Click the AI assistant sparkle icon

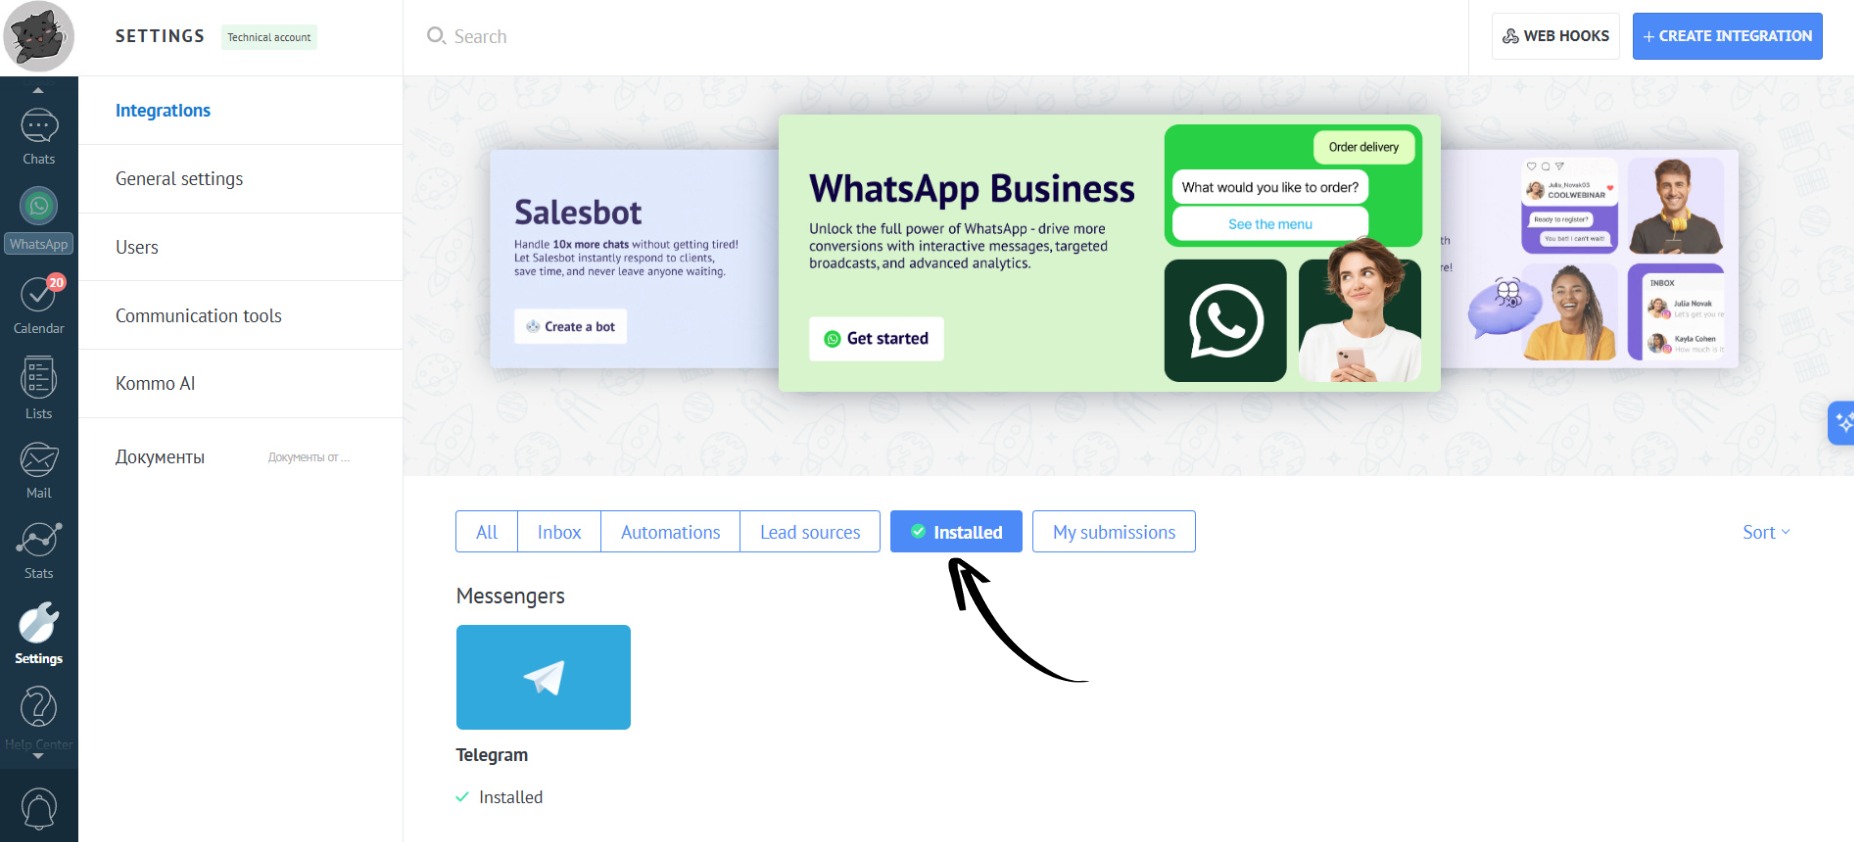1842,423
